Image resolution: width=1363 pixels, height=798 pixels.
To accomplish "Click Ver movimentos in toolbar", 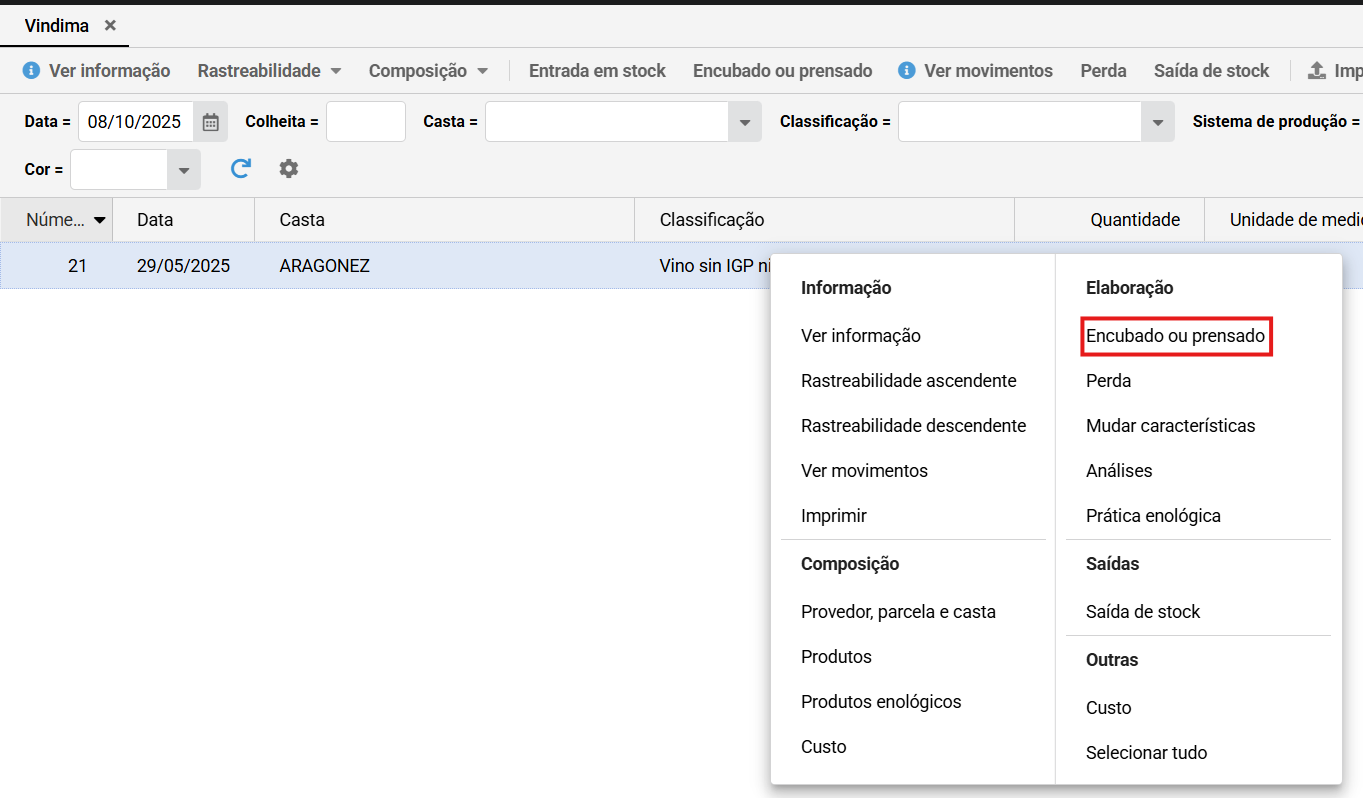I will [x=975, y=71].
